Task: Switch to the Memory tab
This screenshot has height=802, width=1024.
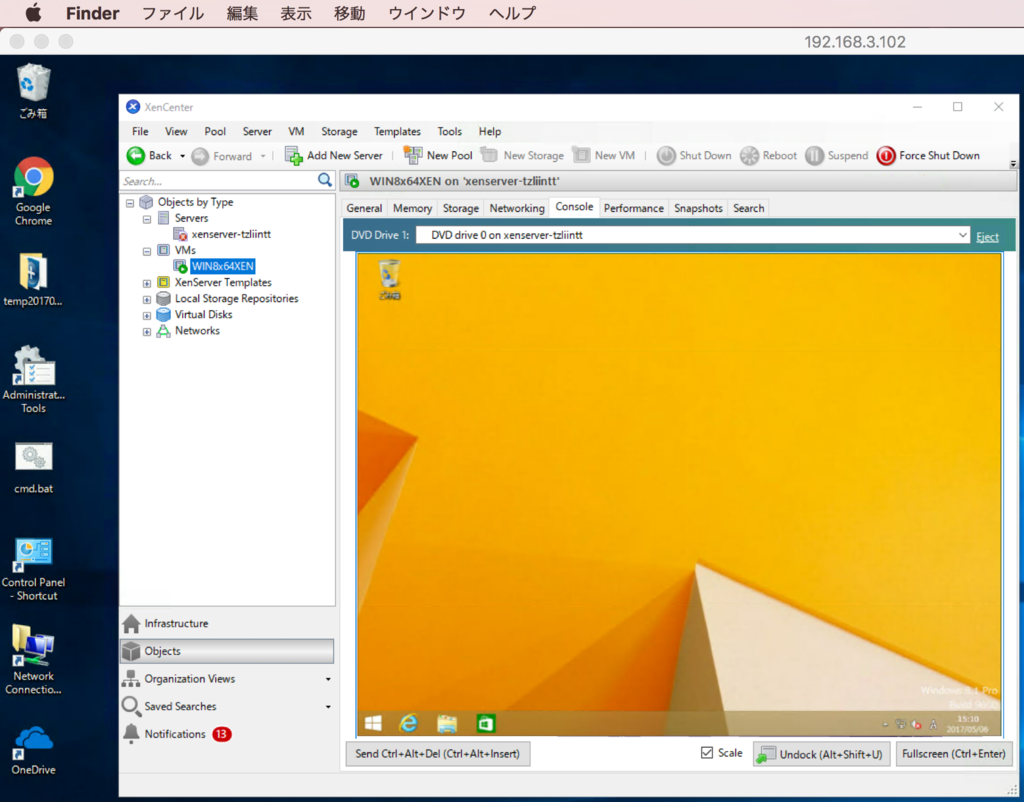Action: (412, 208)
